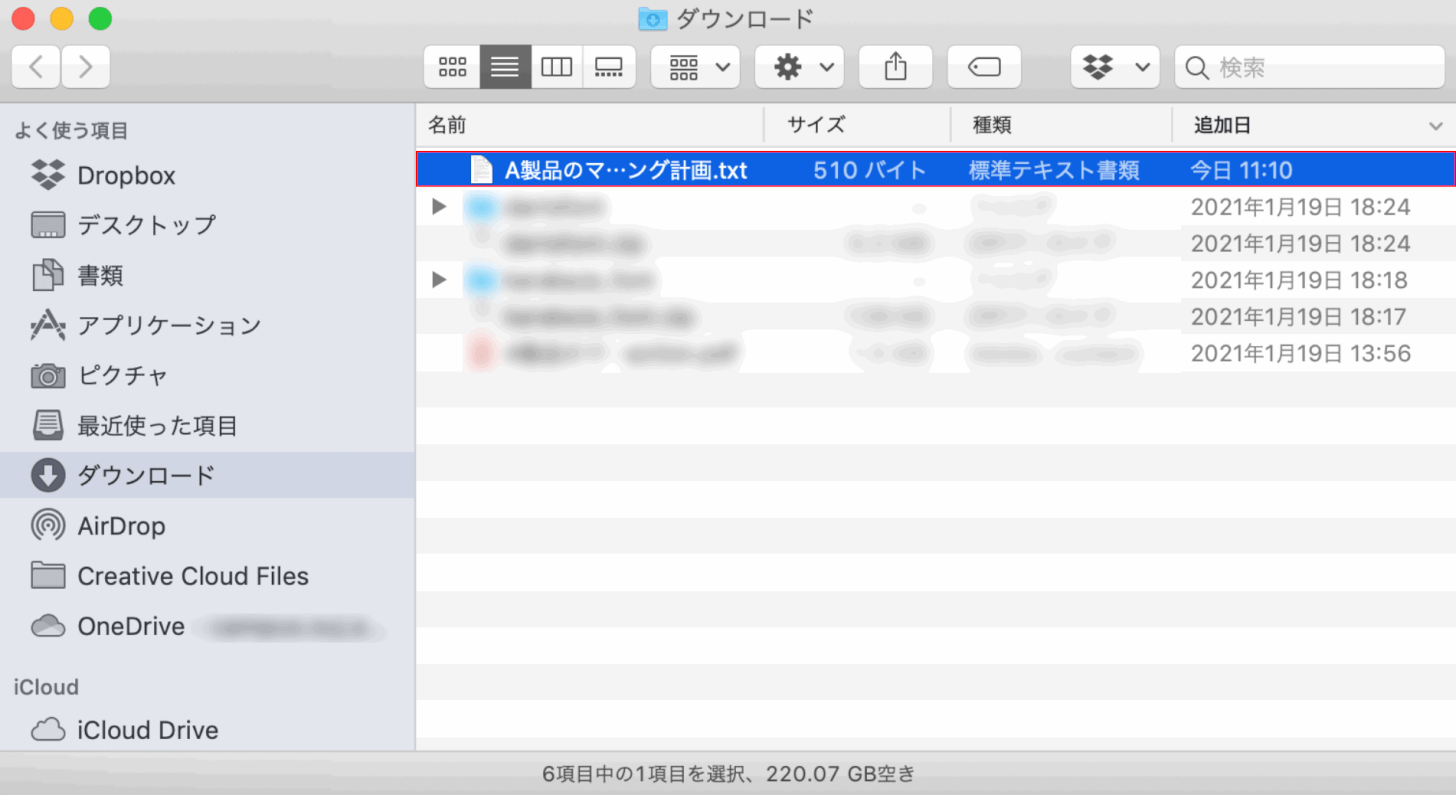Go back with the left arrow button
The image size is (1456, 795).
pos(36,67)
